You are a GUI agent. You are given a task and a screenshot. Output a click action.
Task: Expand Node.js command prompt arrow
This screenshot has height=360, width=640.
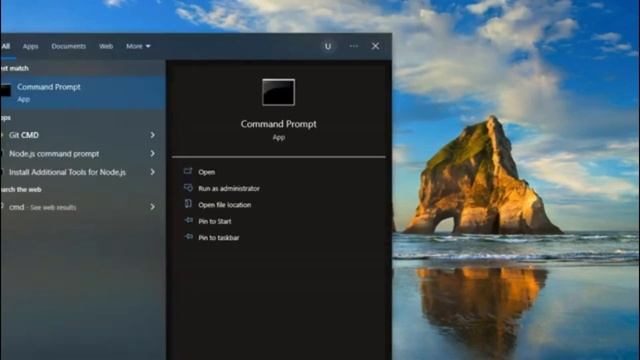tap(152, 153)
